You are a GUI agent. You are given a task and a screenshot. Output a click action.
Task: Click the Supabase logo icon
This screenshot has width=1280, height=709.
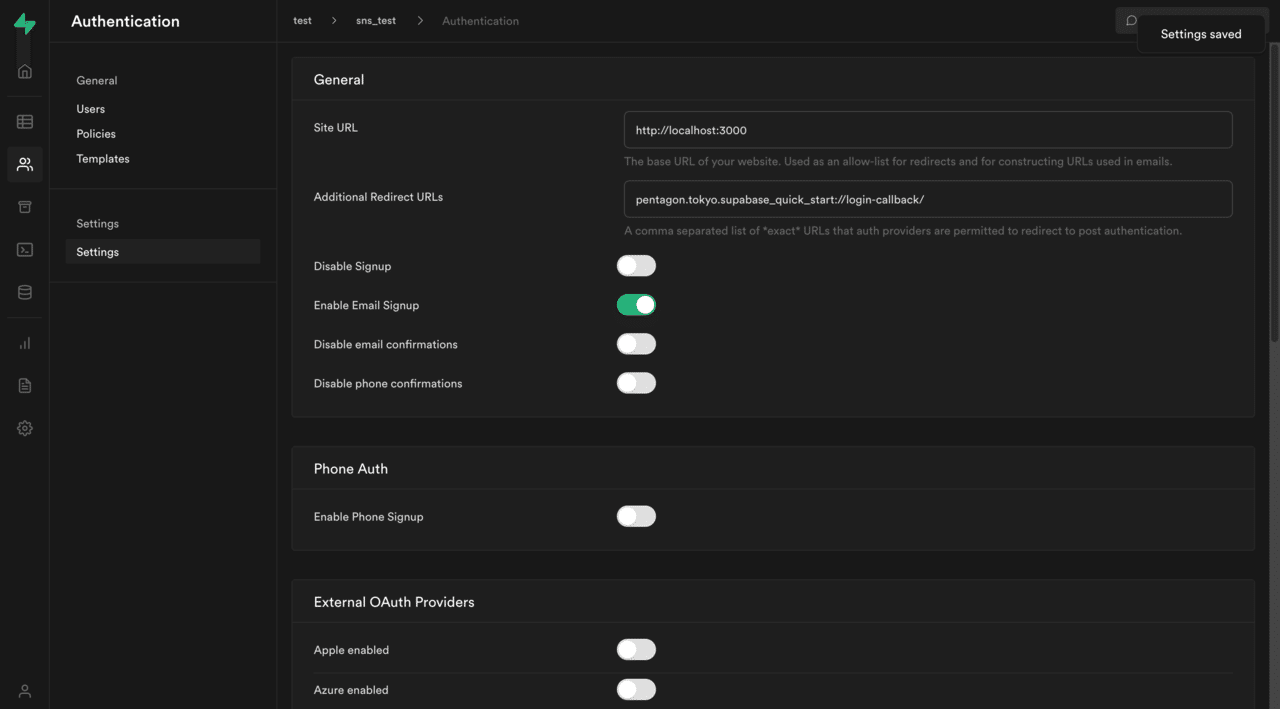pyautogui.click(x=25, y=24)
